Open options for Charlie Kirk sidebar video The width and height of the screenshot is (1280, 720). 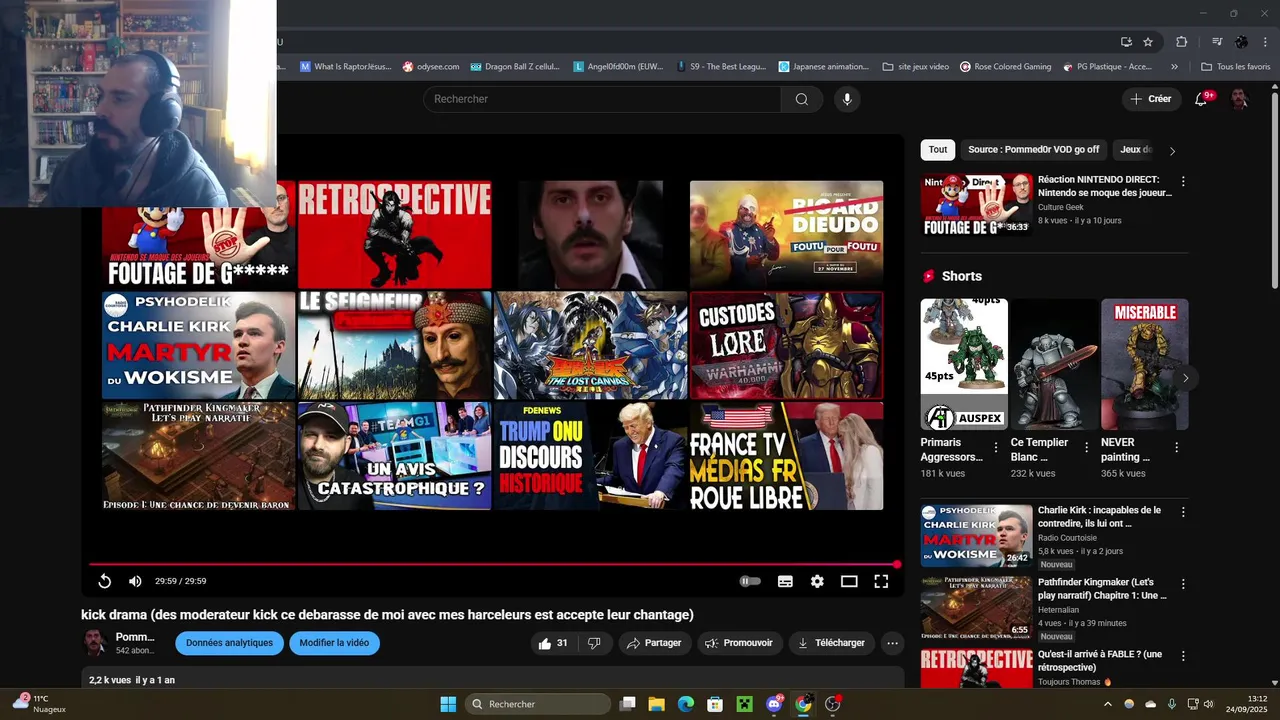click(x=1183, y=512)
